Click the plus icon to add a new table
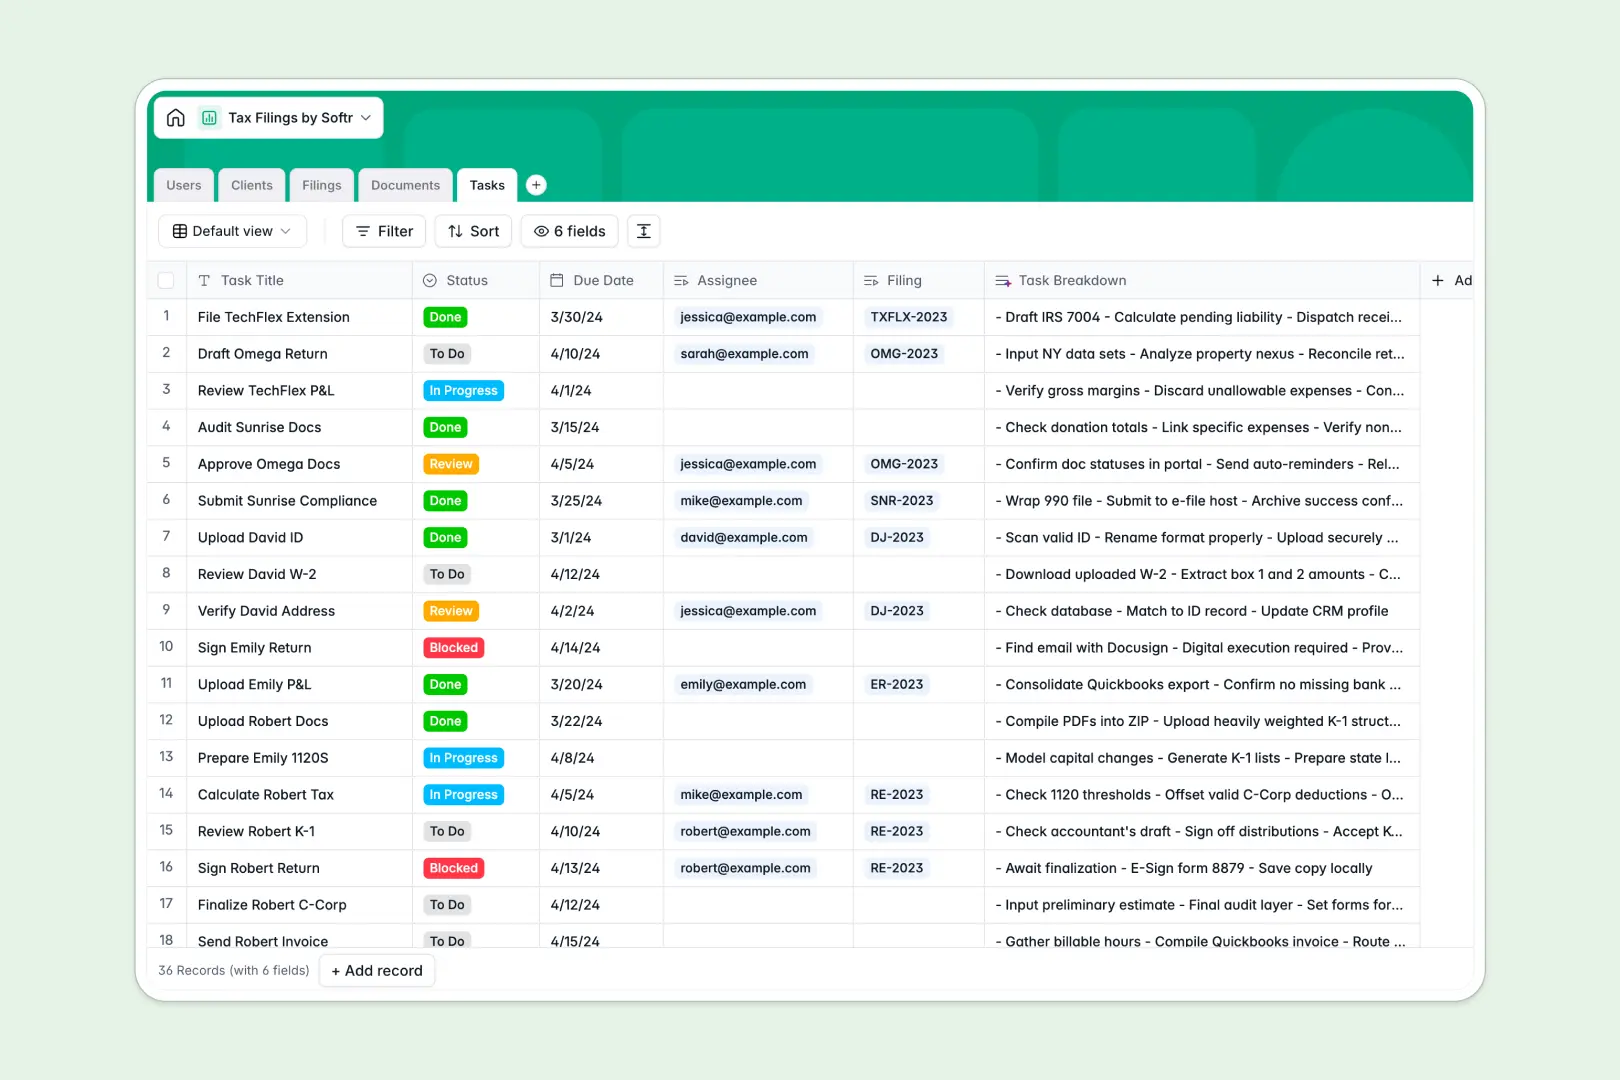The width and height of the screenshot is (1620, 1080). pos(536,184)
